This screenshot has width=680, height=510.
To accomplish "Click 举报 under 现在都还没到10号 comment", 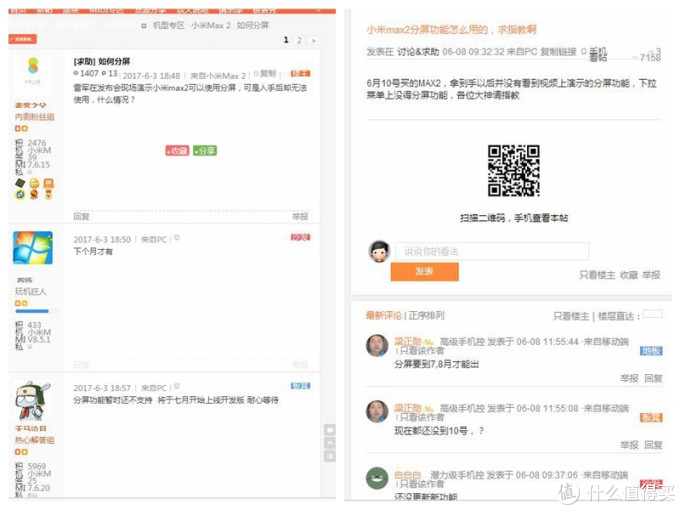I will [629, 445].
